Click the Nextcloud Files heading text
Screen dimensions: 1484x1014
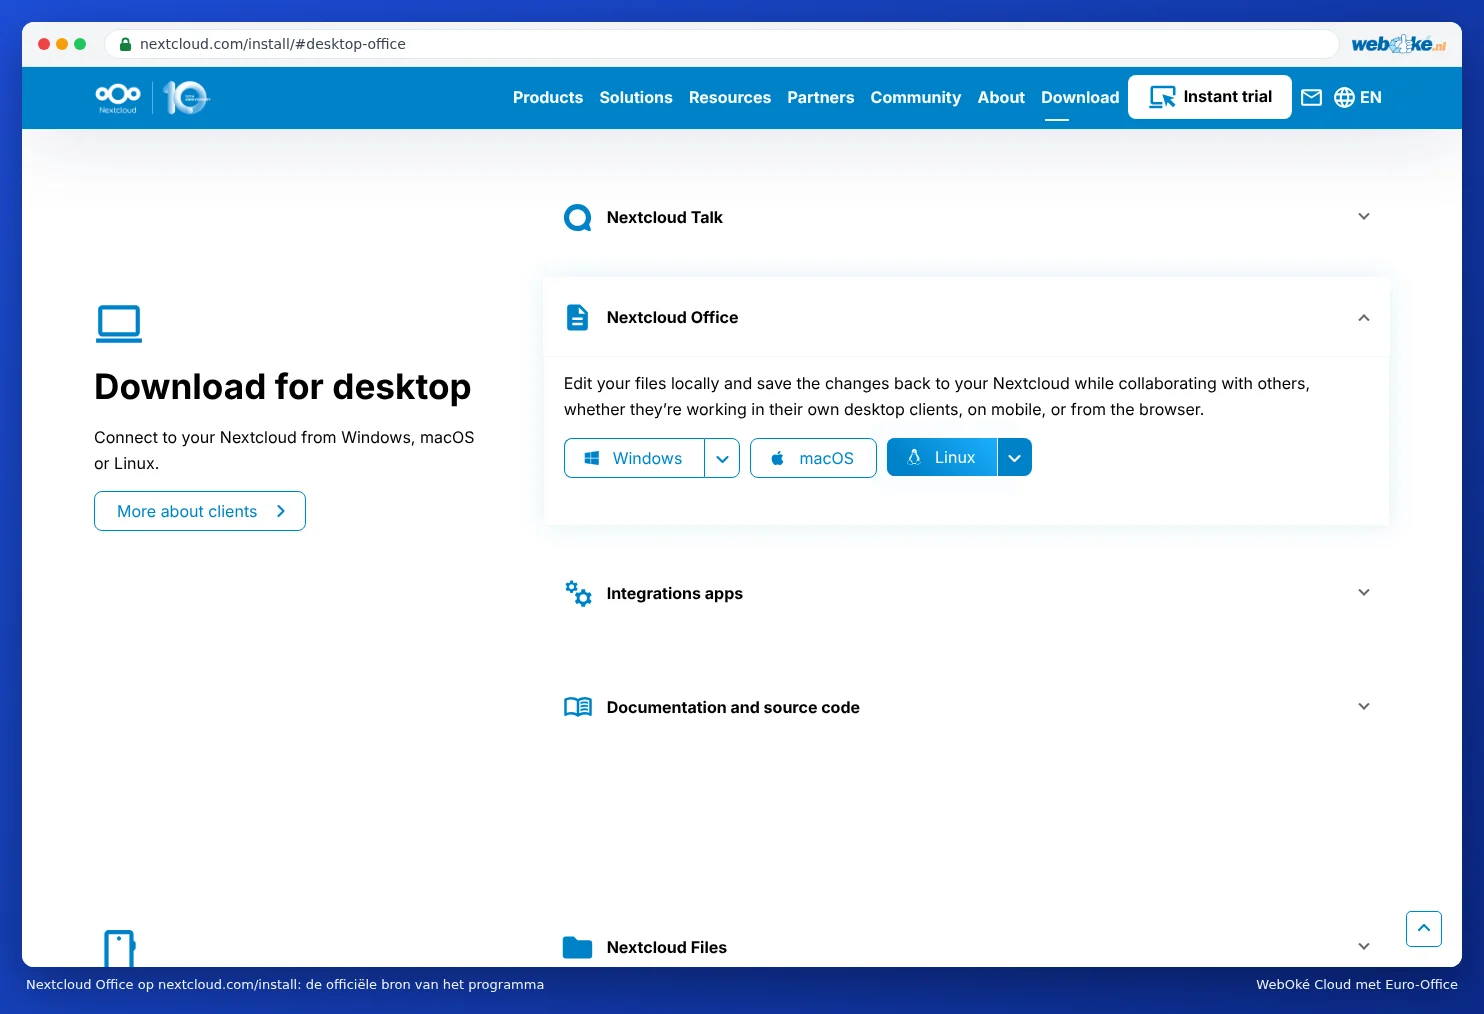click(666, 947)
